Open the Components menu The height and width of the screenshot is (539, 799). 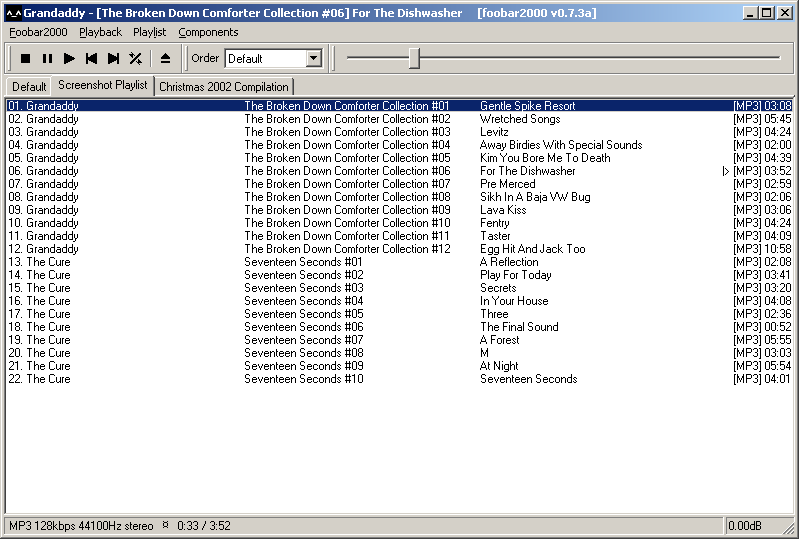(208, 32)
